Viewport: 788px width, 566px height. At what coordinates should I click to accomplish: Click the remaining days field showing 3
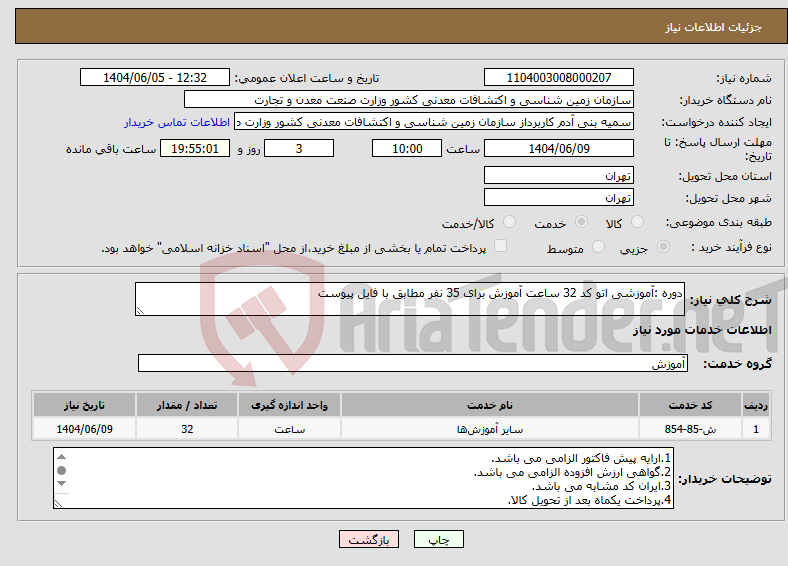[299, 148]
